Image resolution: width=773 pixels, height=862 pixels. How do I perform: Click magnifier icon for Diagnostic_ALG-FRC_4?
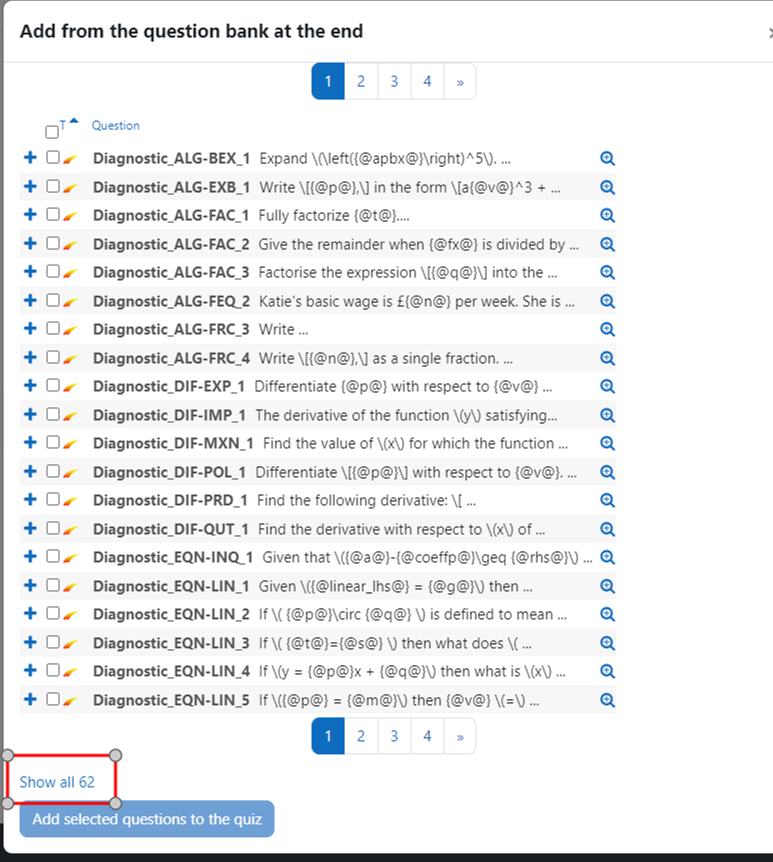pyautogui.click(x=607, y=358)
